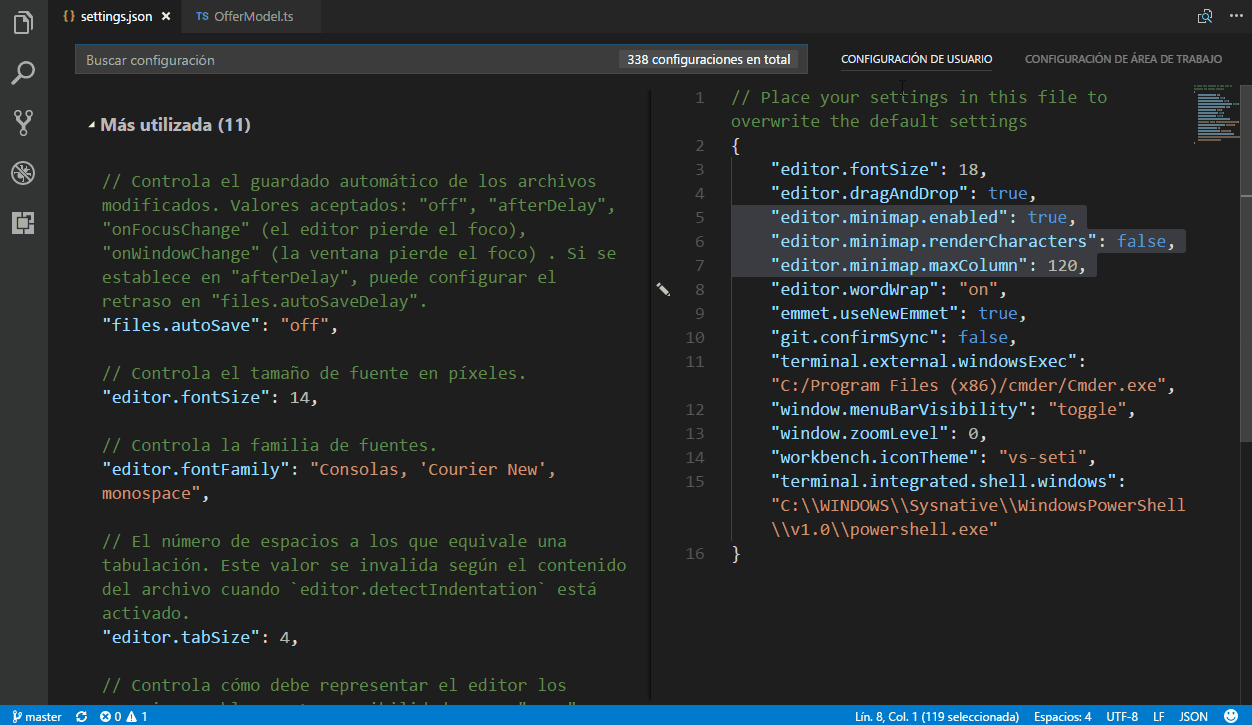
Task: Click Espacios: 4 indentation setting
Action: [1063, 717]
